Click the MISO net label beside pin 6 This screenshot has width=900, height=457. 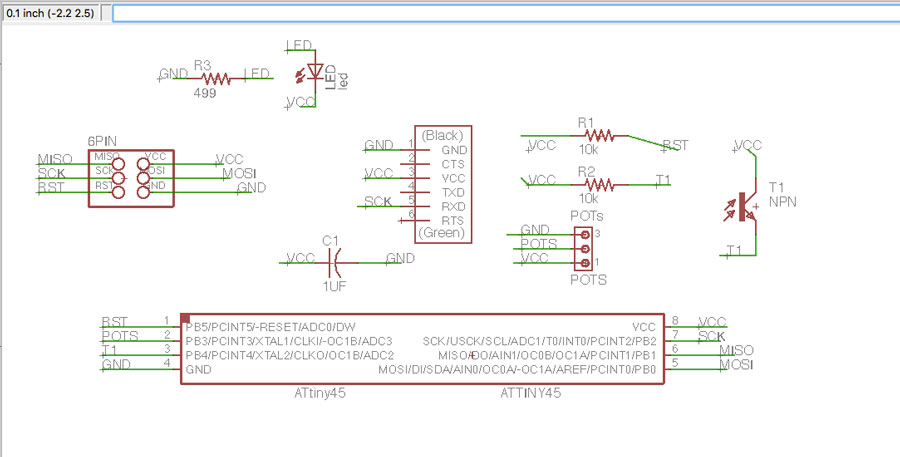tap(737, 350)
